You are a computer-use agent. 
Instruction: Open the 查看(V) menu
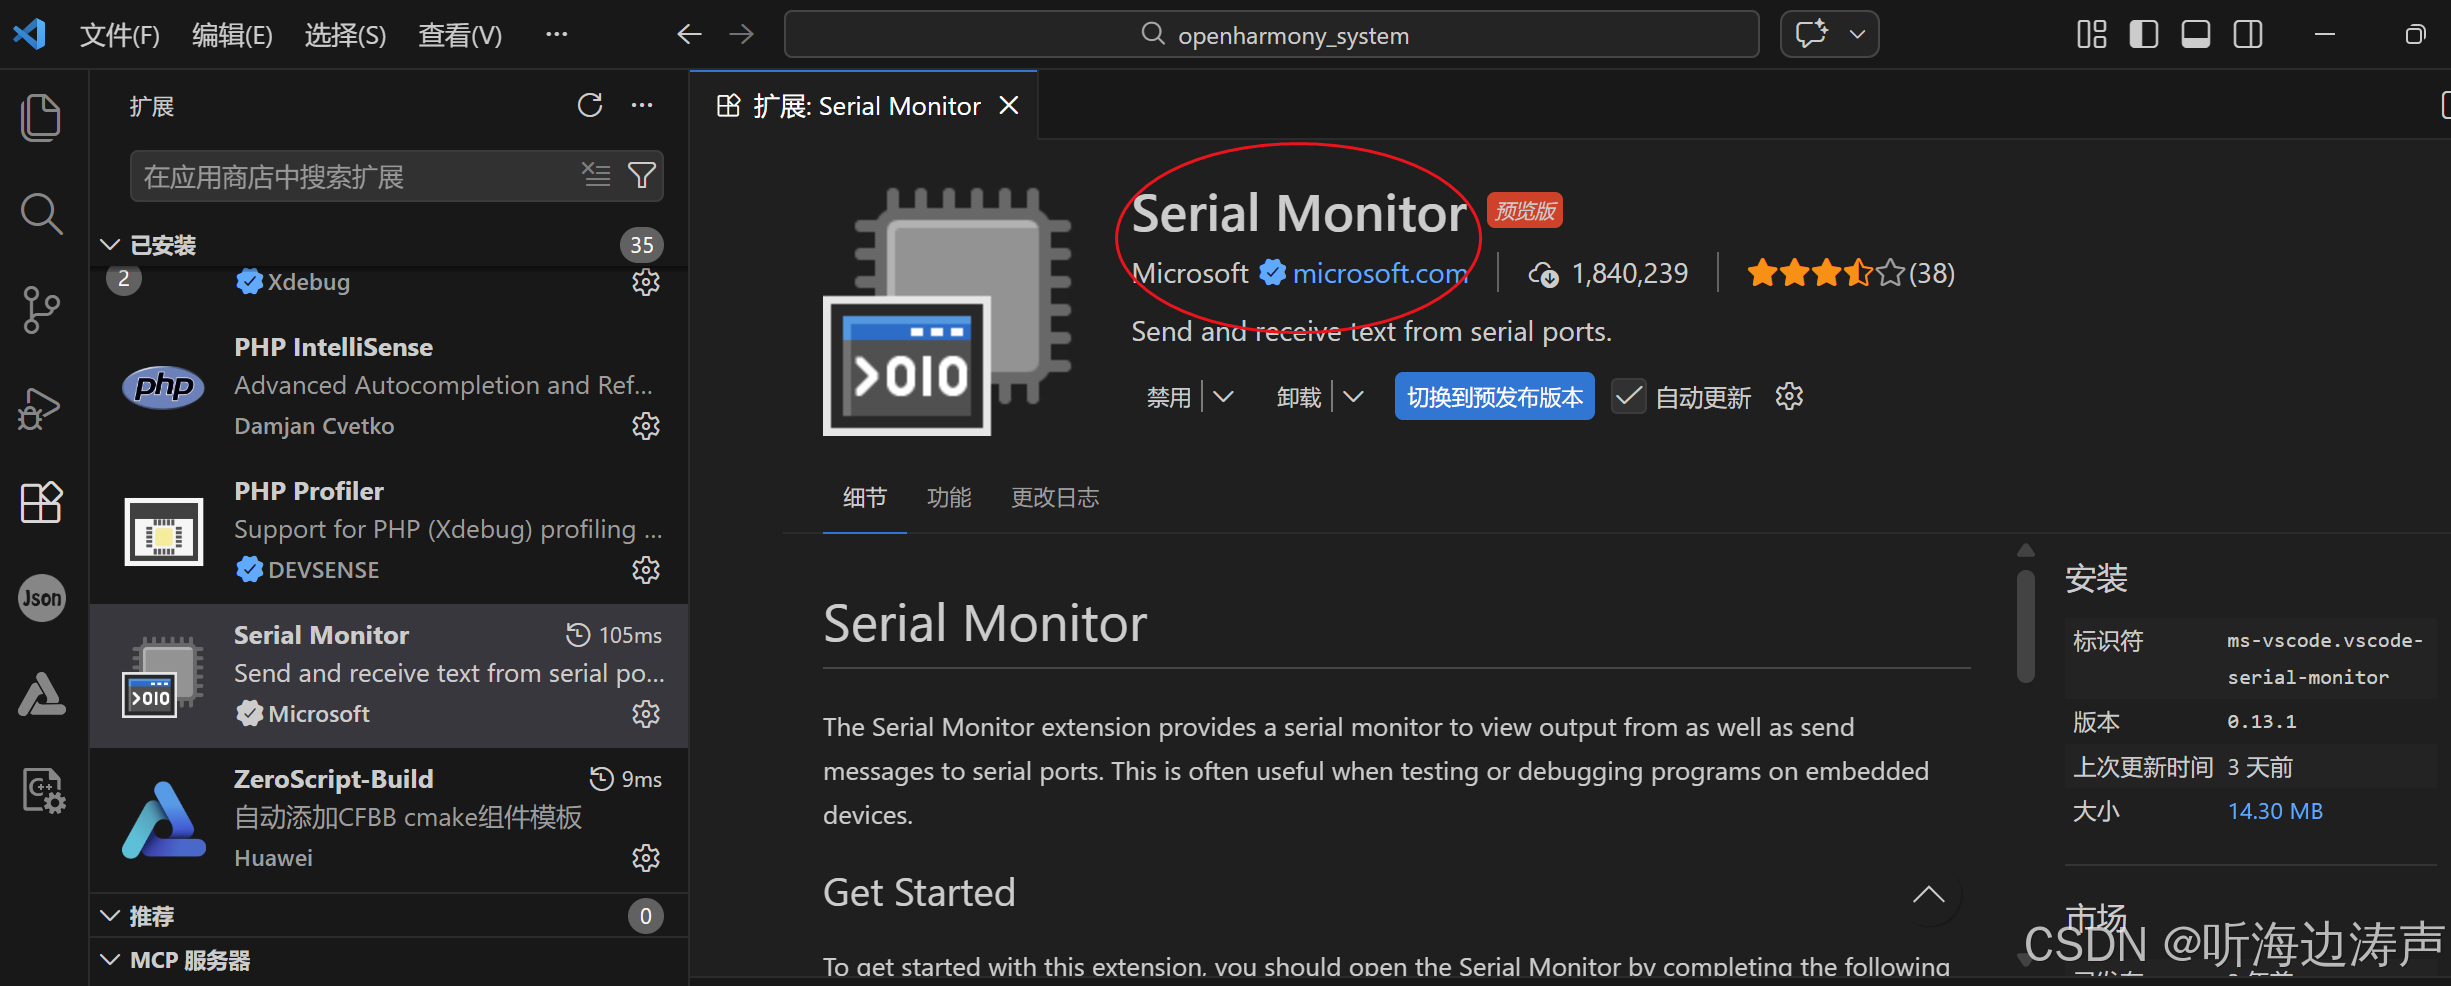point(460,36)
